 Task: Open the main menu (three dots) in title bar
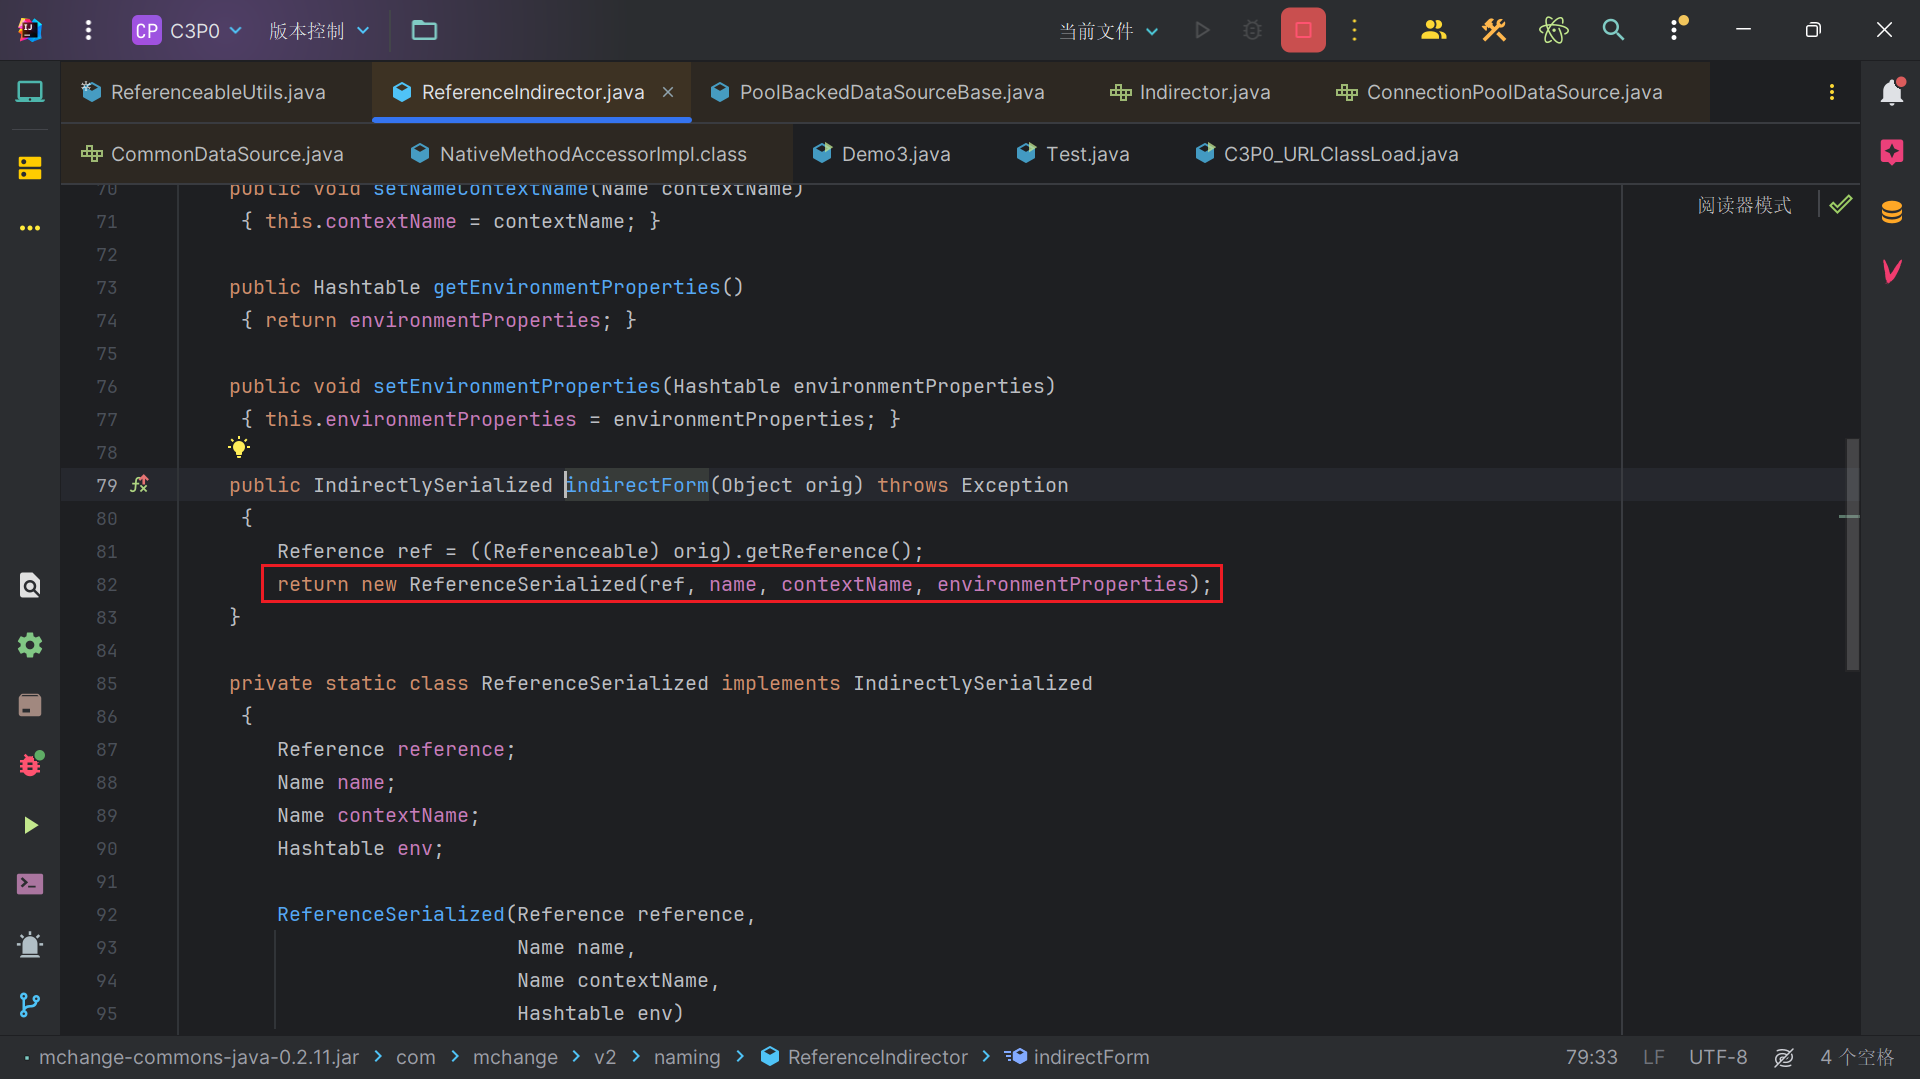[x=88, y=31]
